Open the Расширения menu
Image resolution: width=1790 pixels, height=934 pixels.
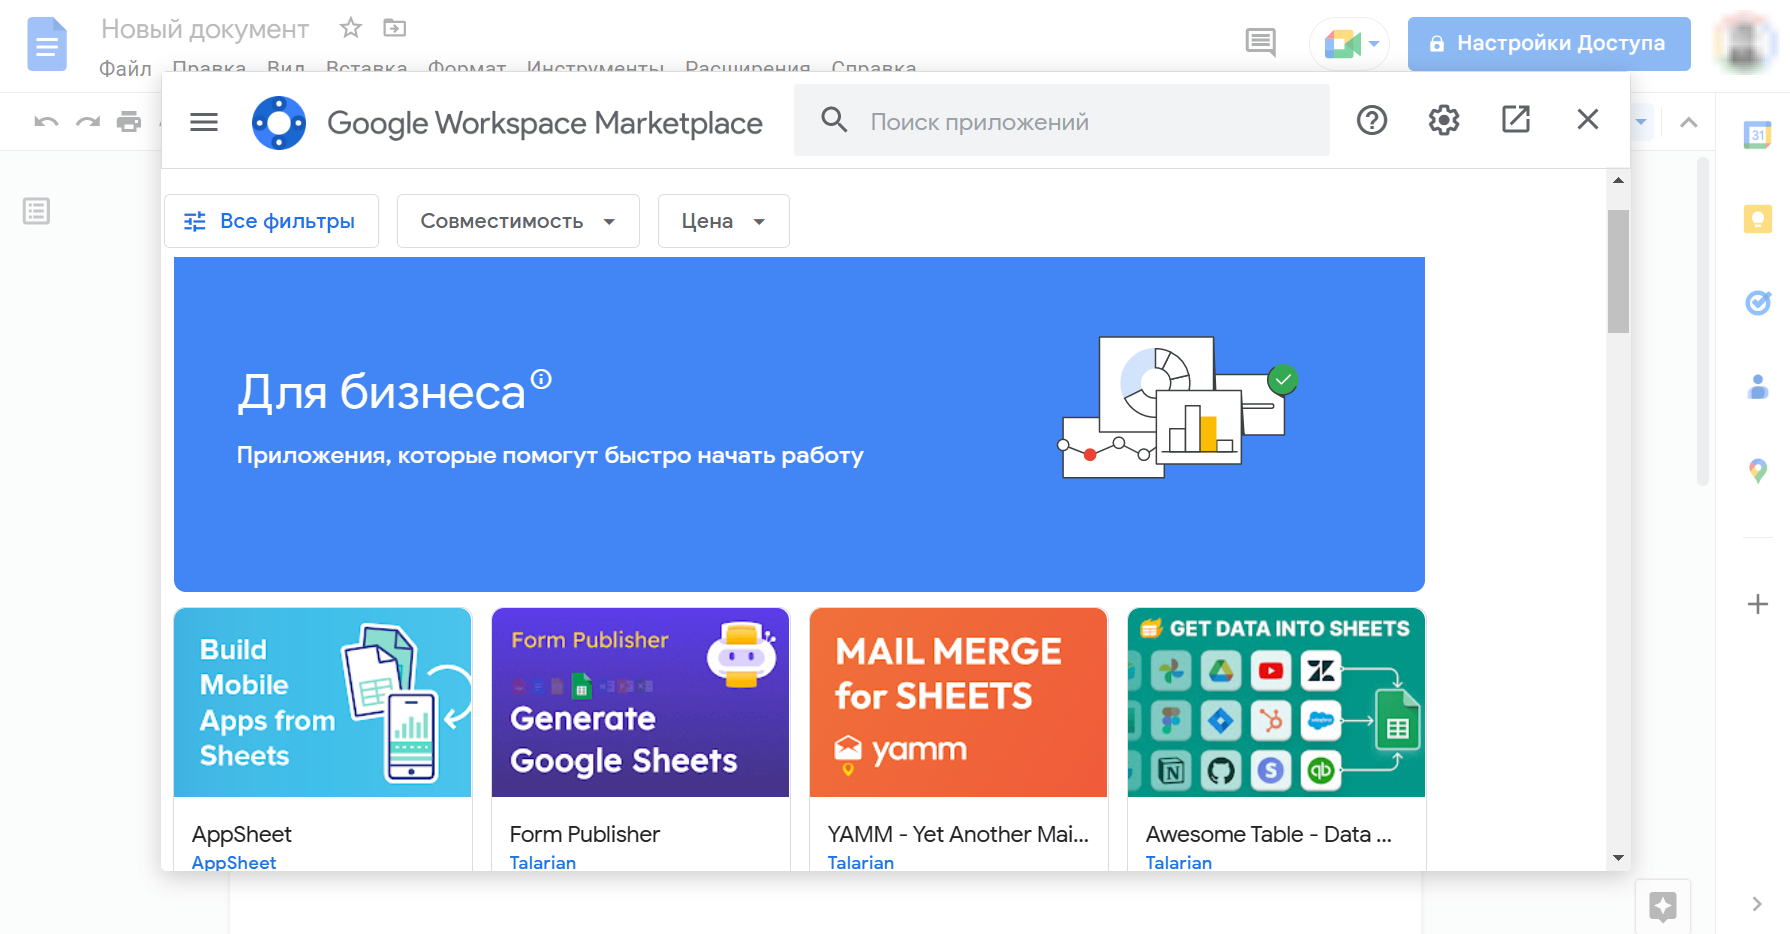click(x=748, y=68)
